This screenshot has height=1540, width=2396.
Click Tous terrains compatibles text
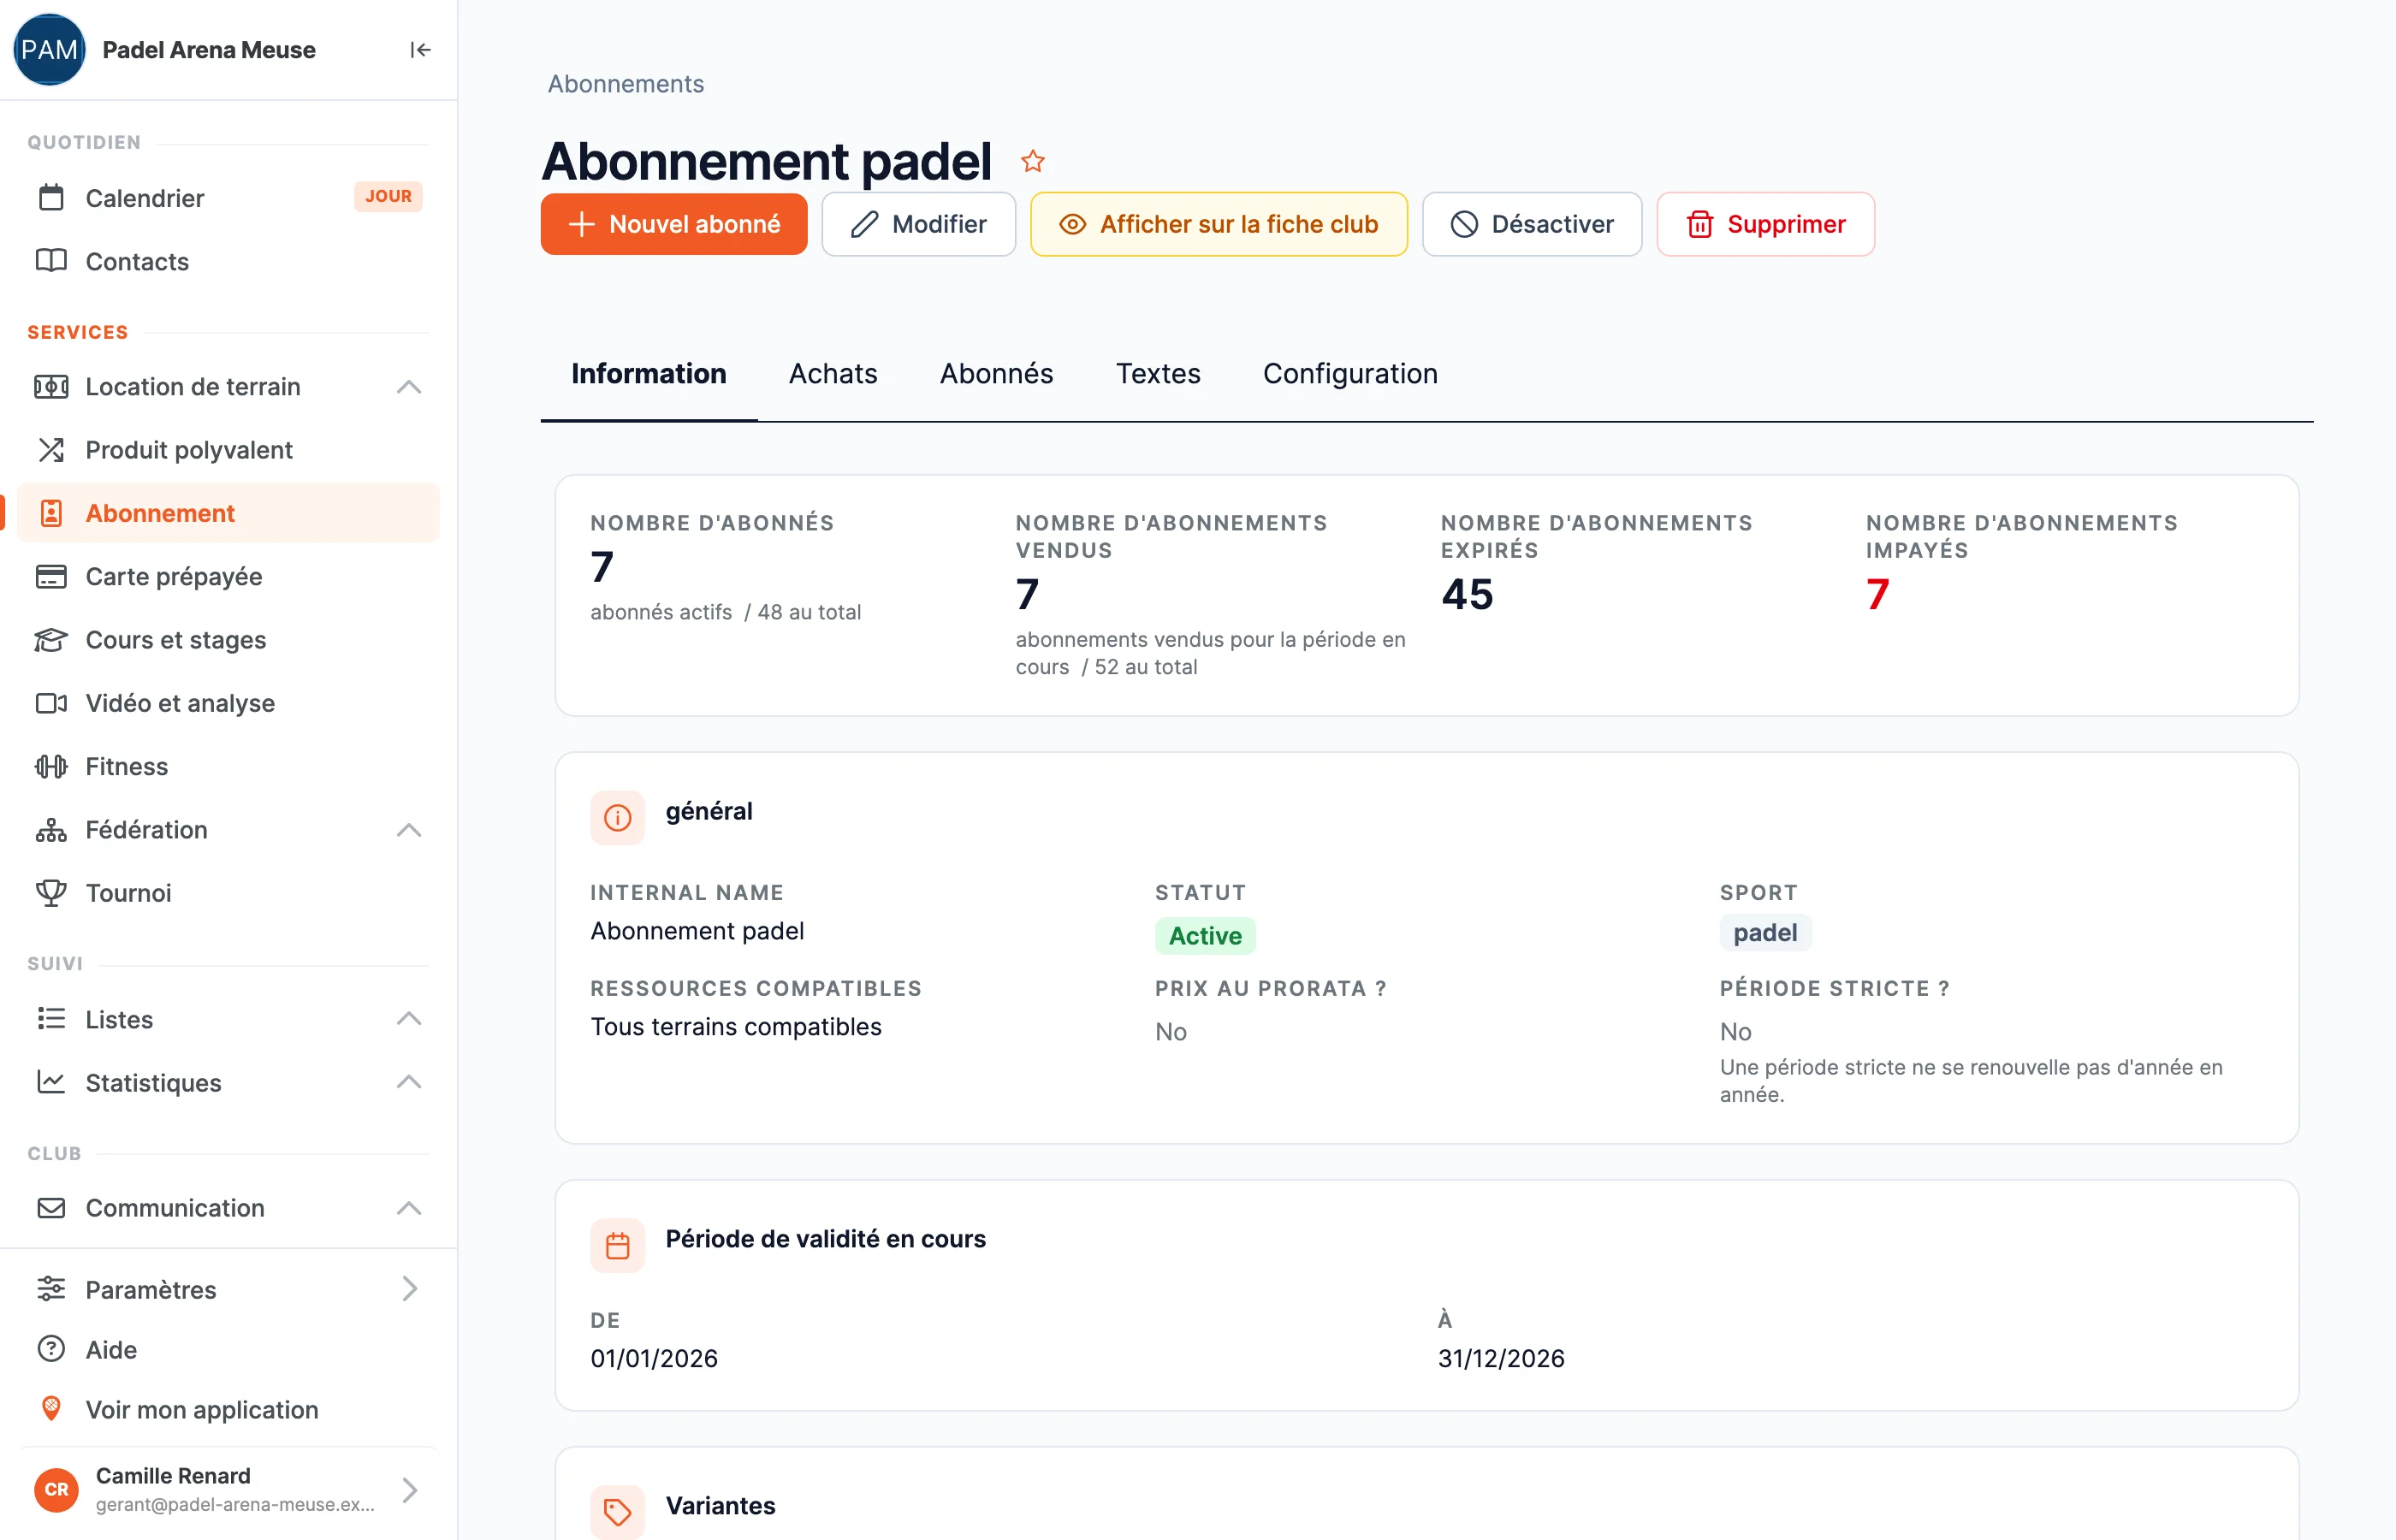(x=736, y=1027)
